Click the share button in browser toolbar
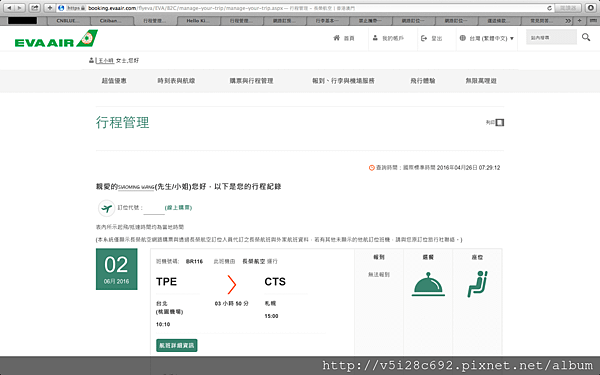The height and width of the screenshot is (375, 600). (x=35, y=8)
